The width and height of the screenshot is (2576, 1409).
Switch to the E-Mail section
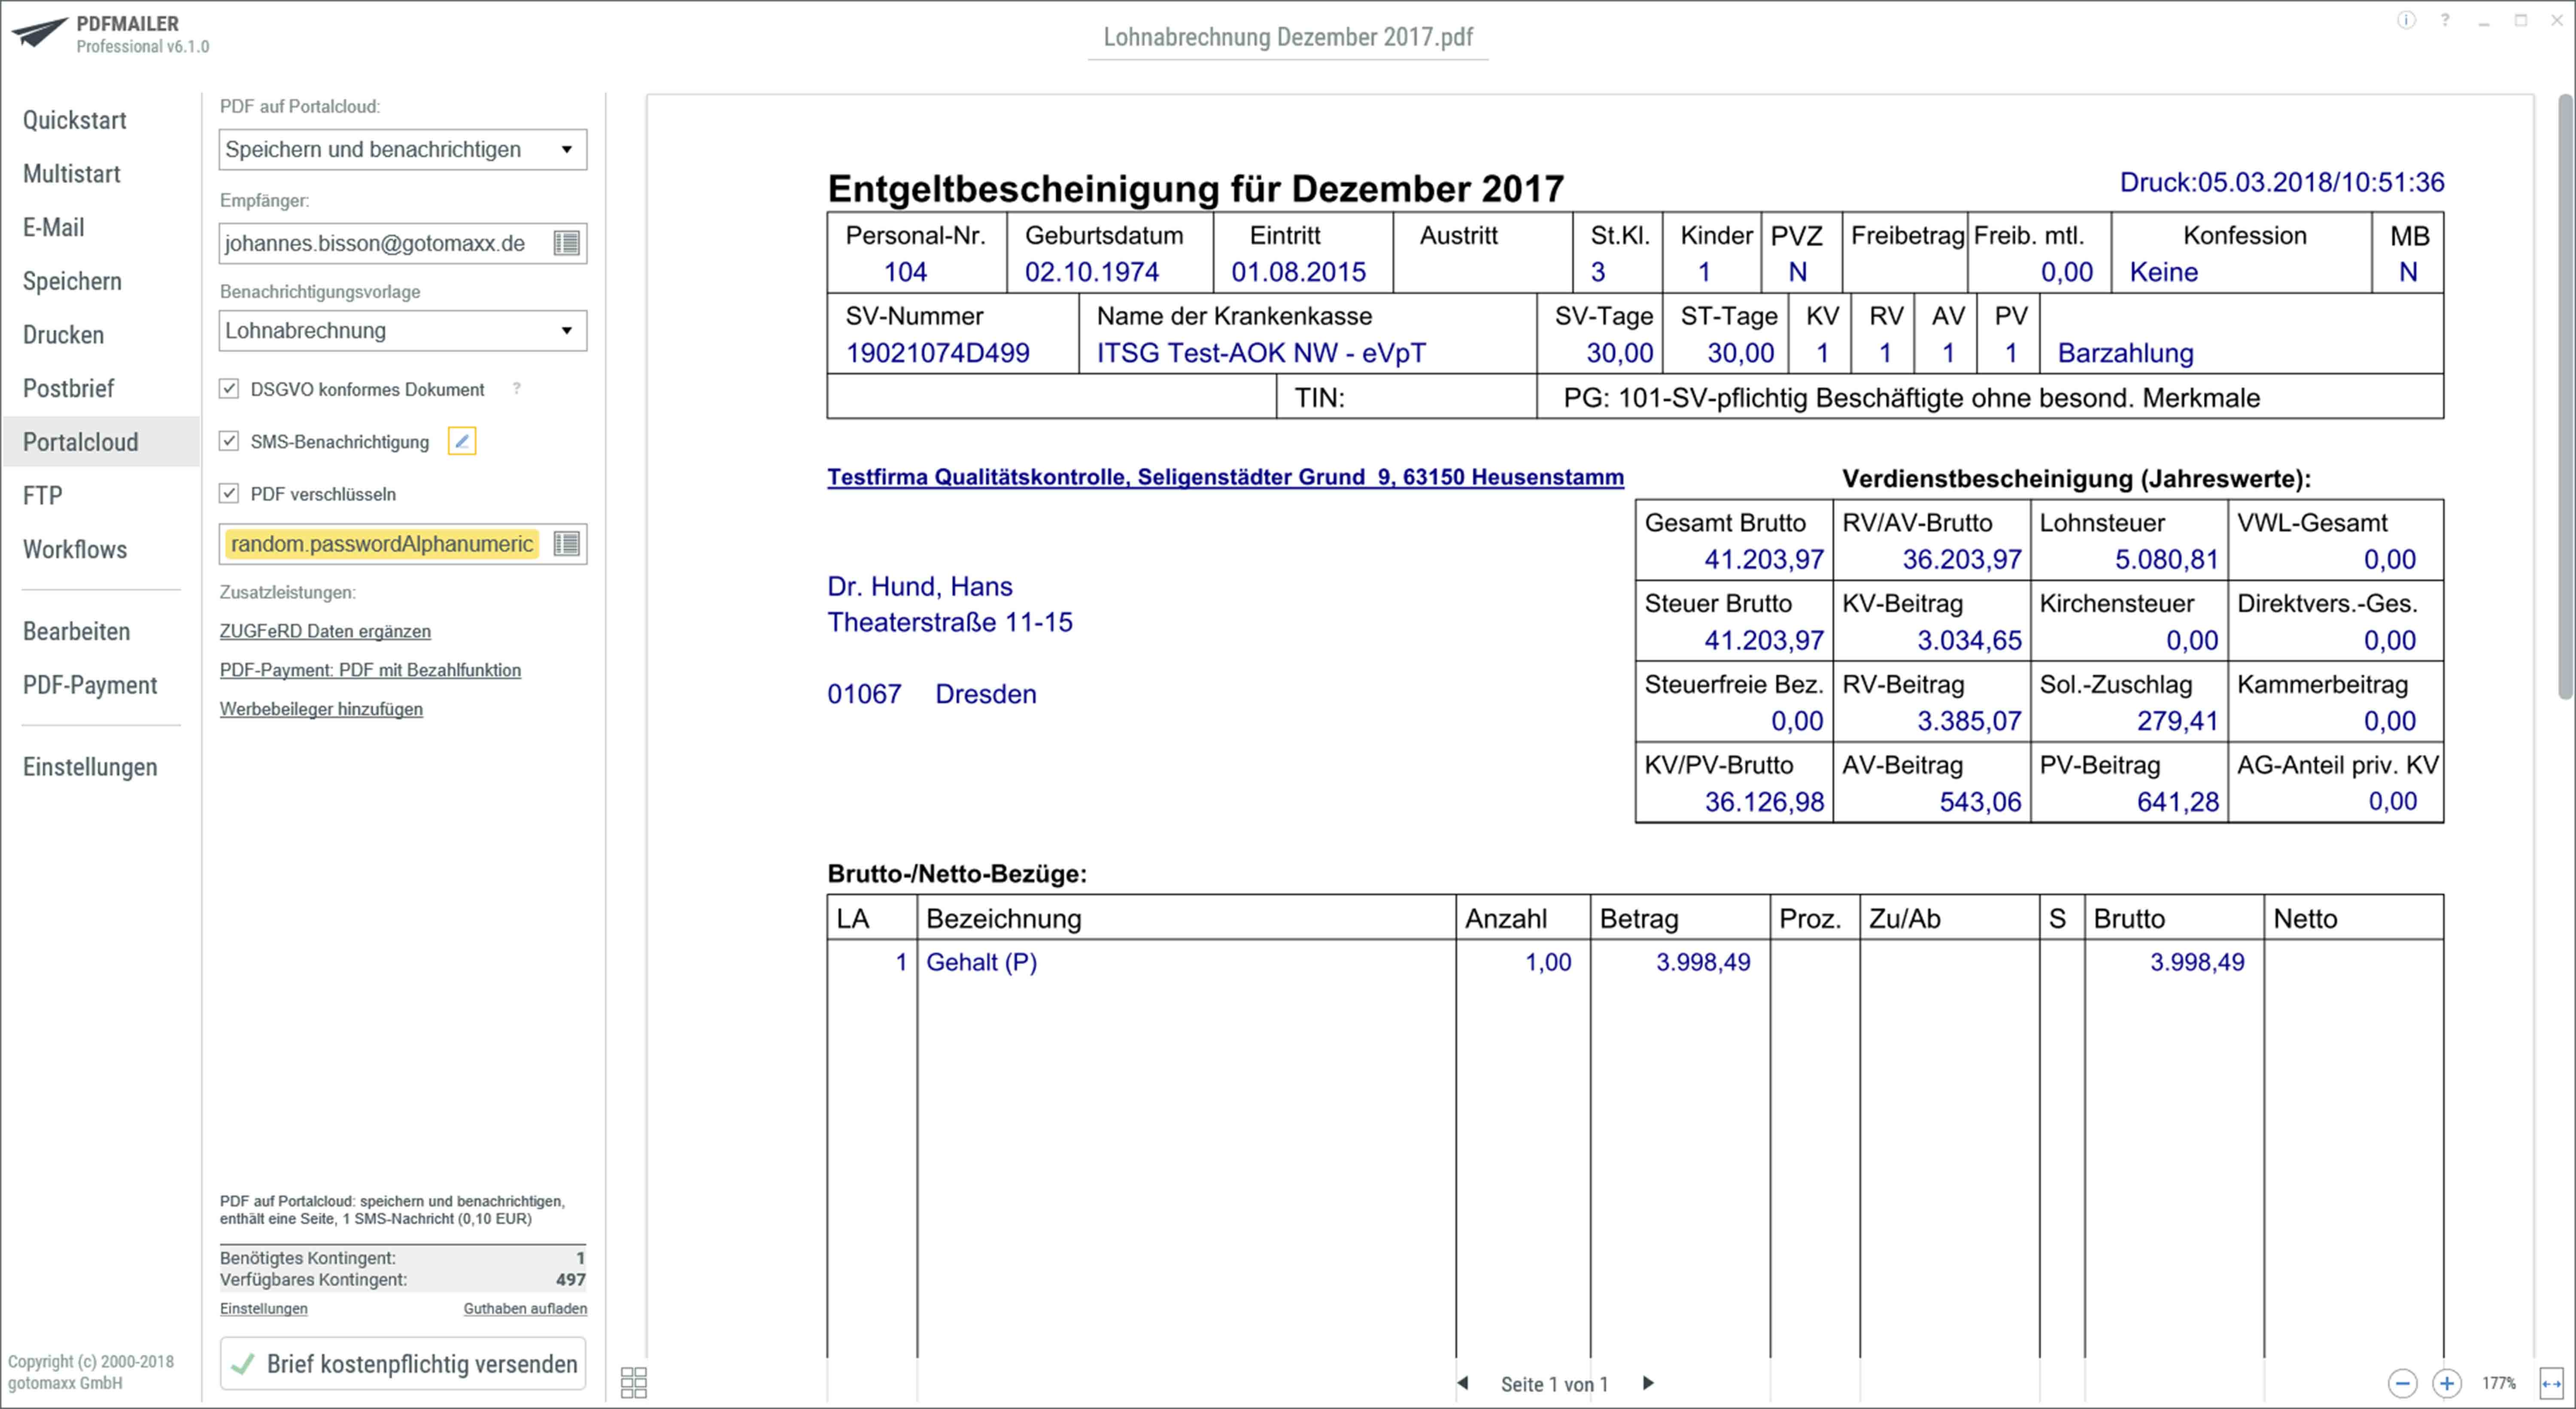(53, 227)
